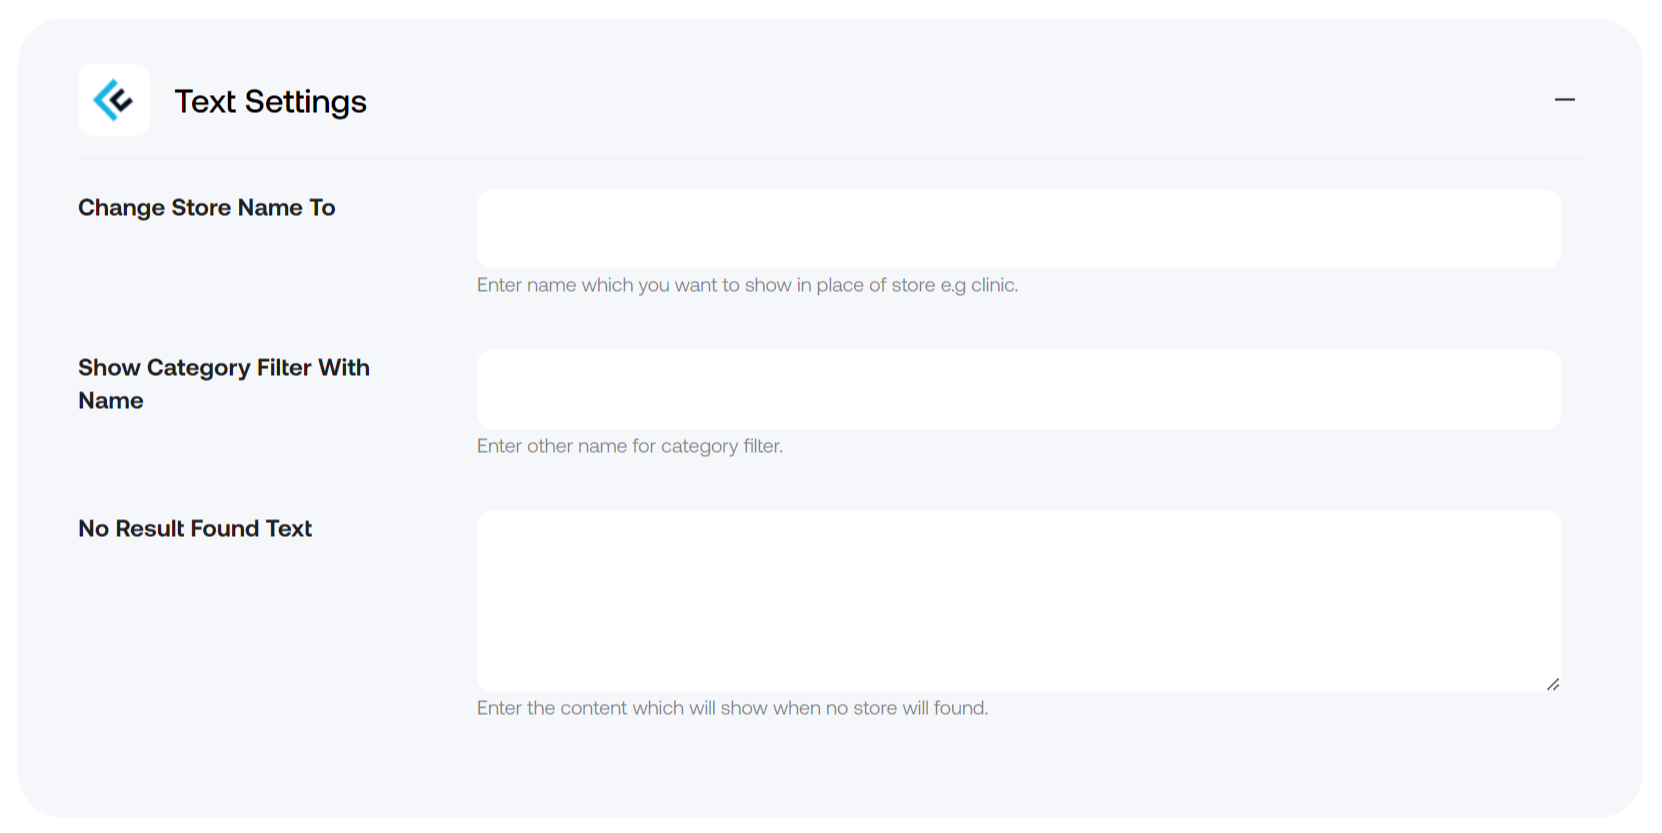The width and height of the screenshot is (1662, 833).
Task: Click inside the Change Store Name To field
Action: tap(1018, 228)
